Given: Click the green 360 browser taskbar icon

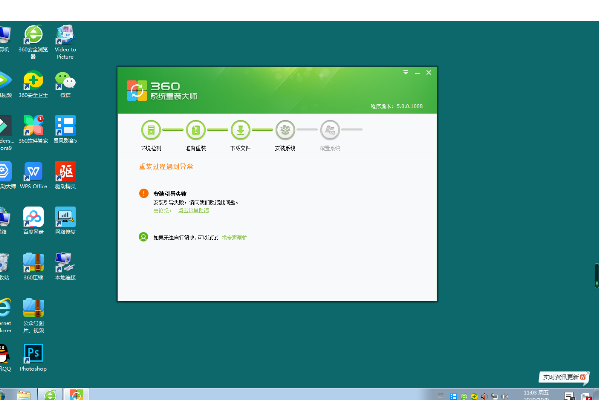Looking at the screenshot, I should [50, 394].
